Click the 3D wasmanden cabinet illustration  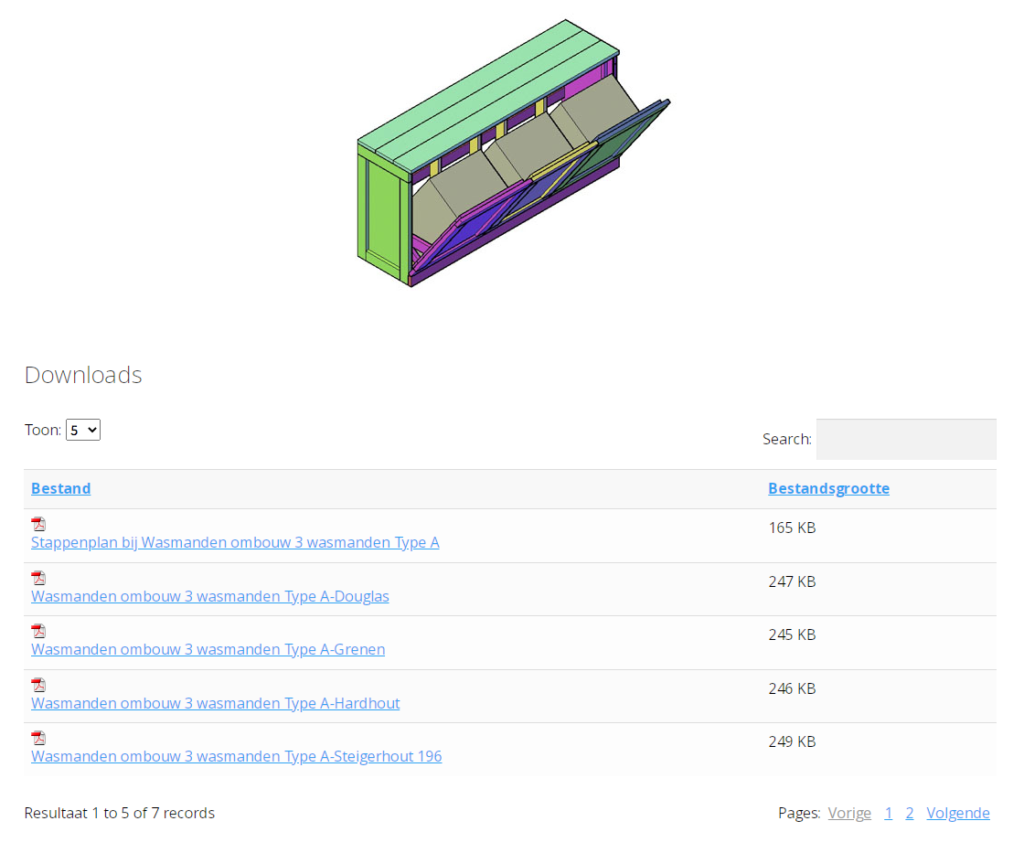coord(513,153)
